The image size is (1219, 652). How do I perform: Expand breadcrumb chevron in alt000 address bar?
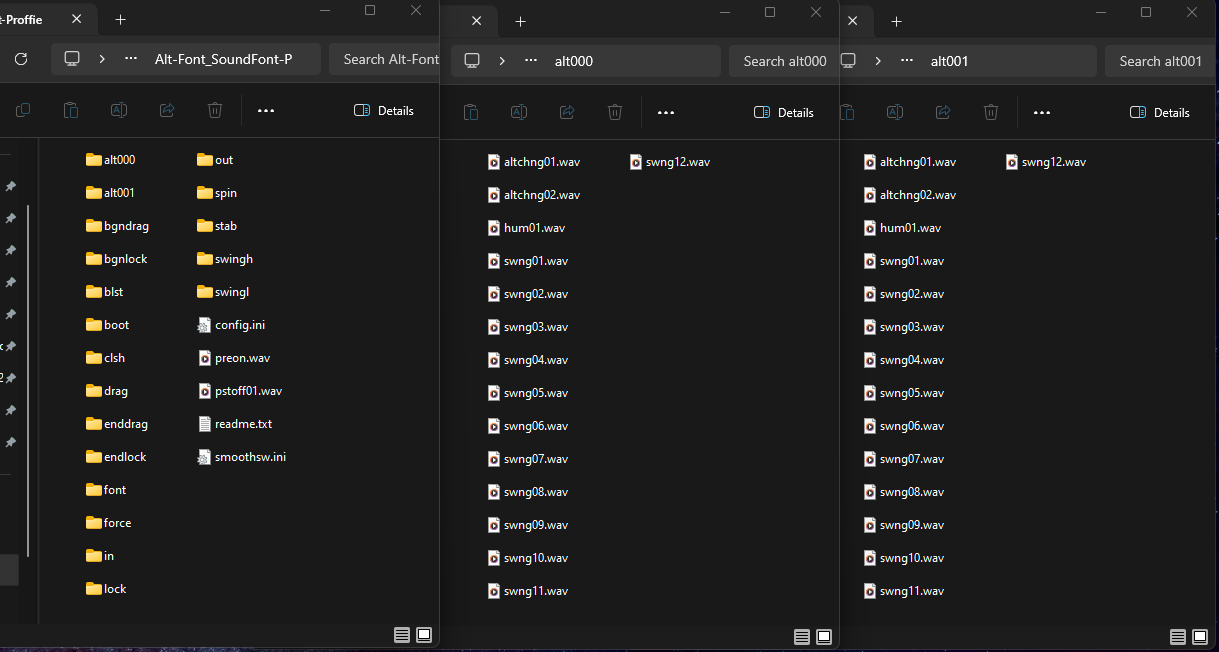click(x=502, y=61)
